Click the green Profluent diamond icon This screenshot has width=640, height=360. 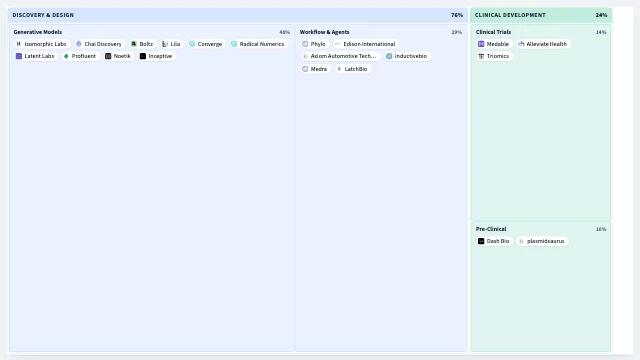pyautogui.click(x=66, y=56)
